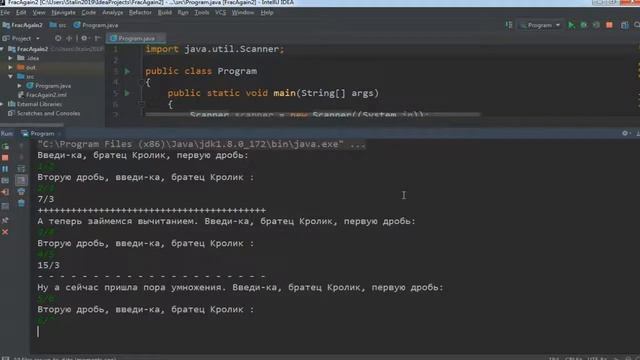This screenshot has width=640, height=360.
Task: Click scroll-from-source target icon in Project panel
Action: point(58,38)
